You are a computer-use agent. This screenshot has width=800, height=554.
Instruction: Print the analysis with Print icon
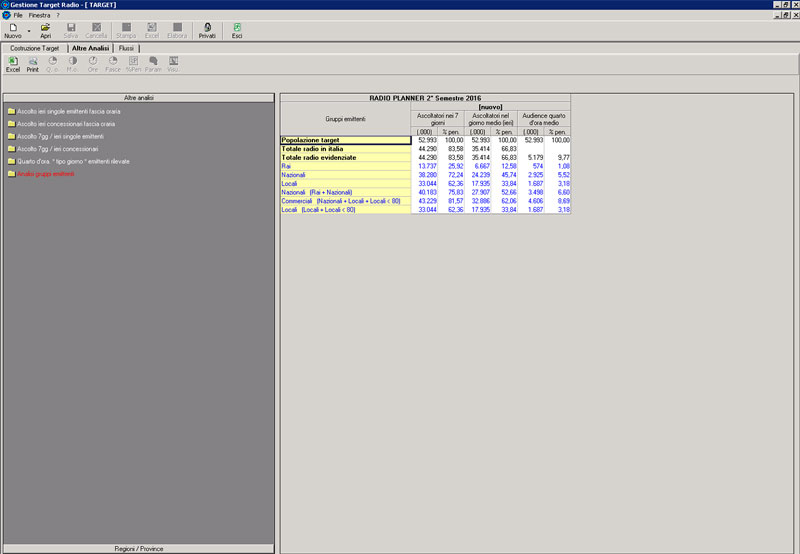pos(33,64)
